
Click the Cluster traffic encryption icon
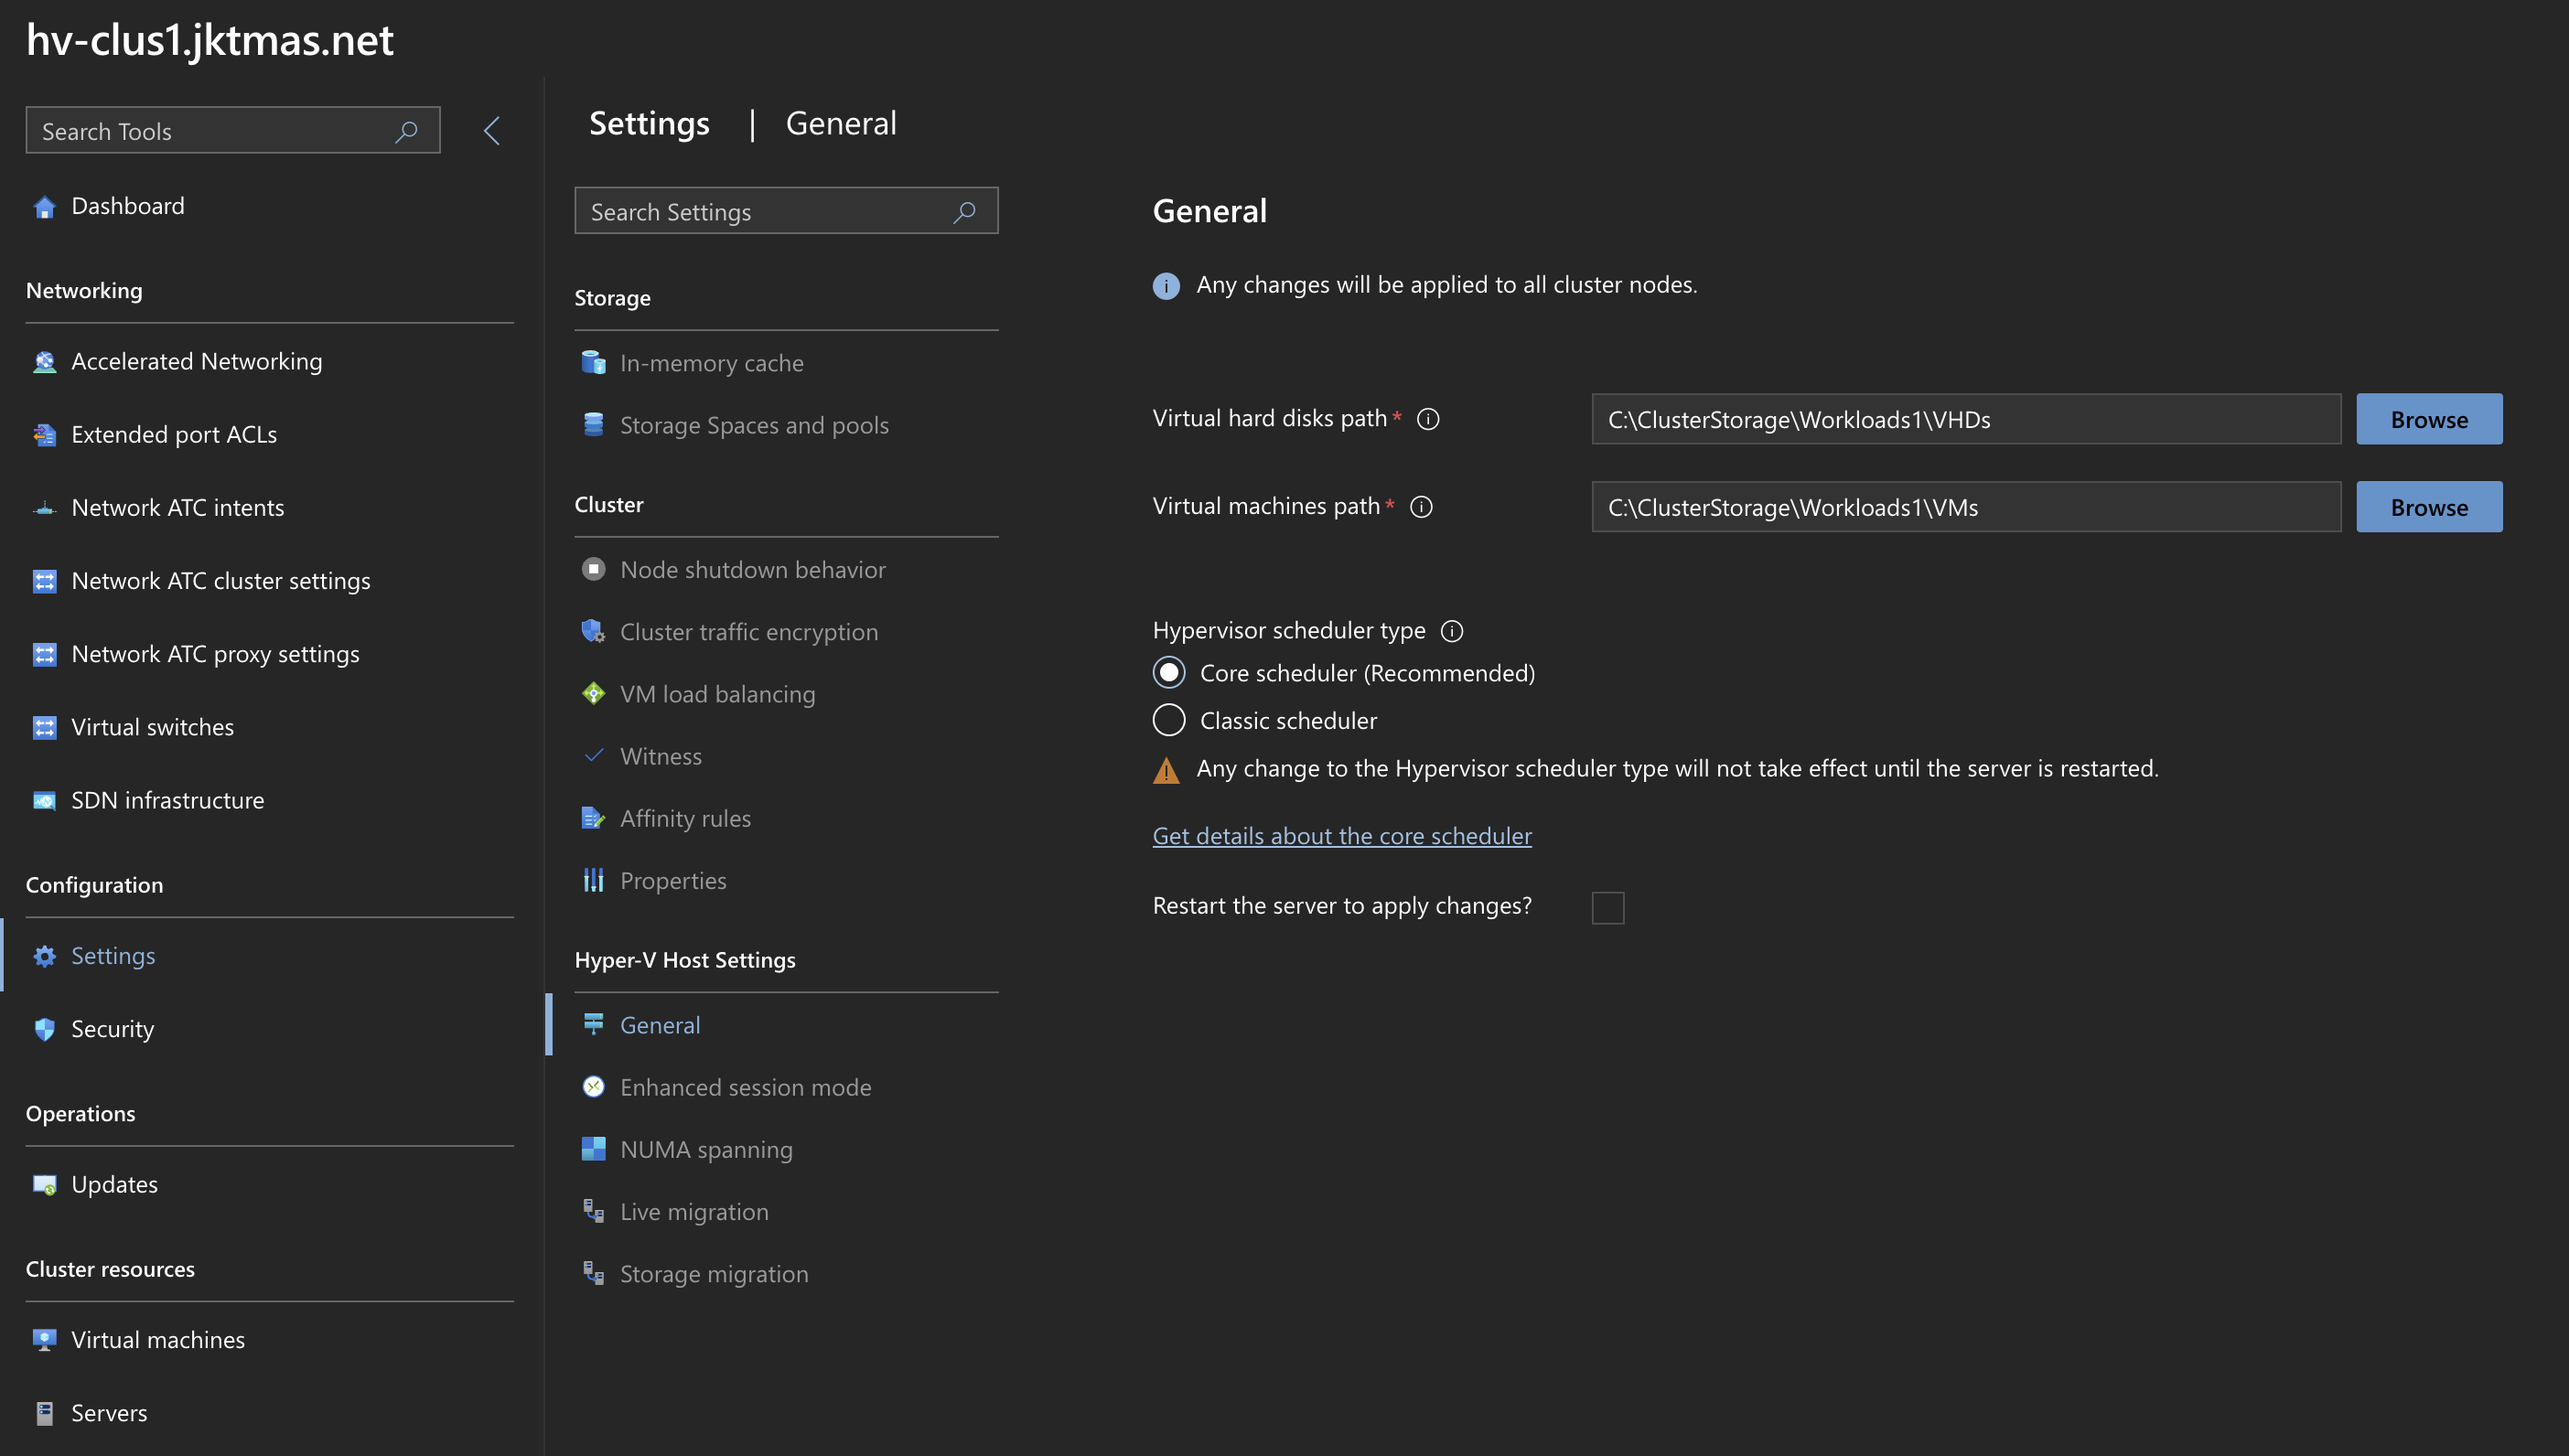pos(593,632)
